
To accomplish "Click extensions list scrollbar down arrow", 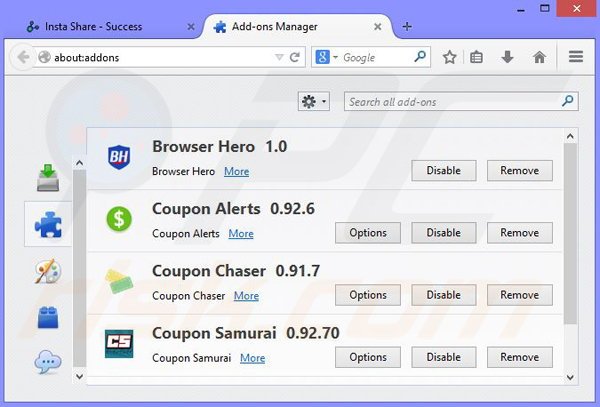I will [570, 378].
